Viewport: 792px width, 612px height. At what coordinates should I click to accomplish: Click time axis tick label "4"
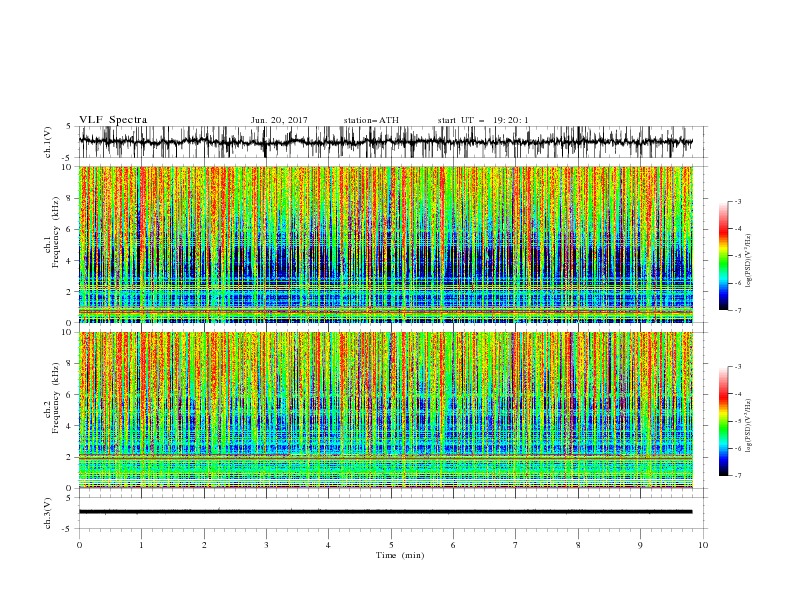tap(328, 545)
